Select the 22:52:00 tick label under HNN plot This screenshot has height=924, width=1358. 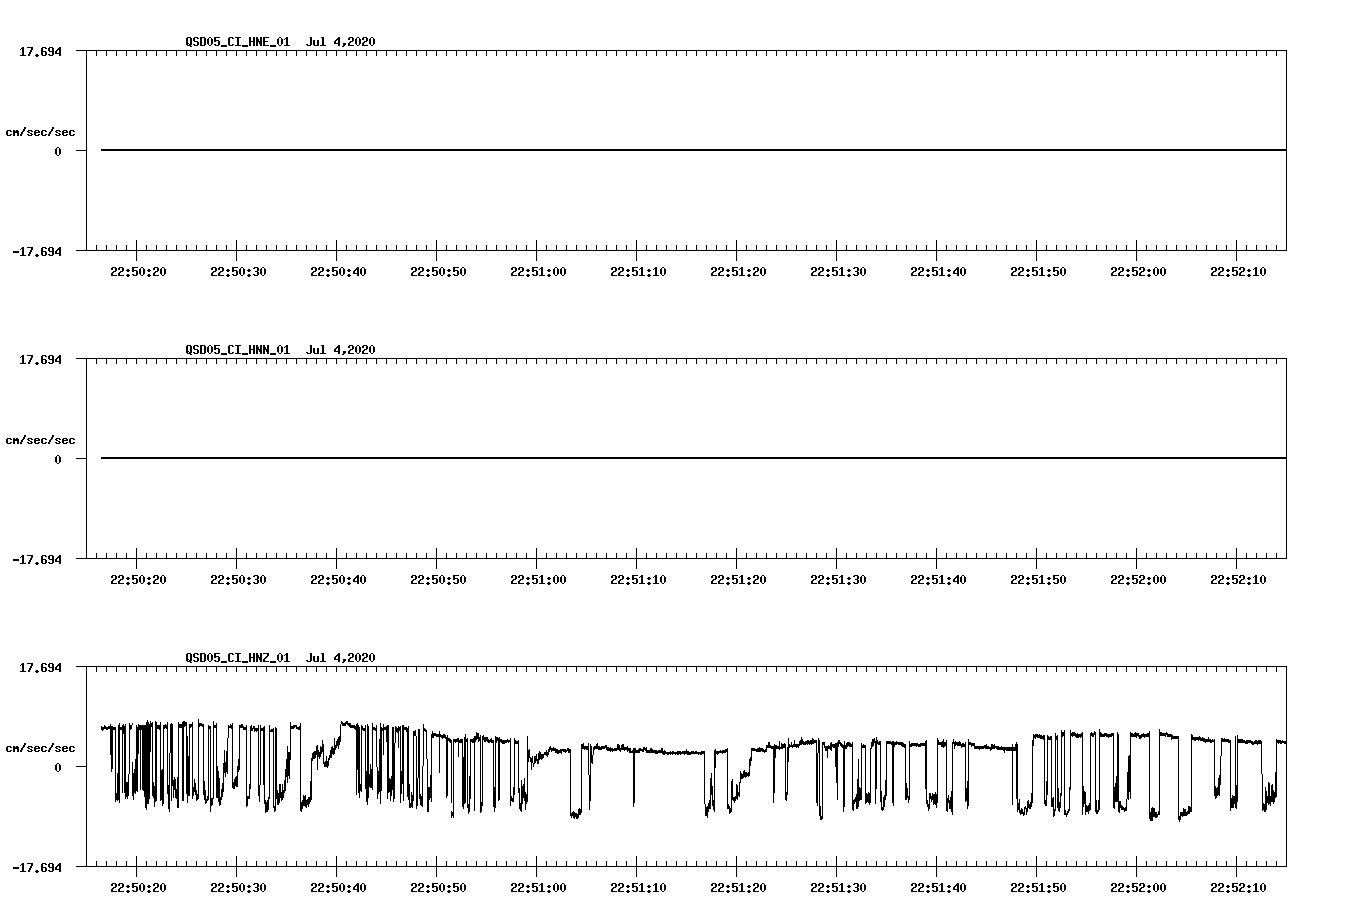(1138, 580)
